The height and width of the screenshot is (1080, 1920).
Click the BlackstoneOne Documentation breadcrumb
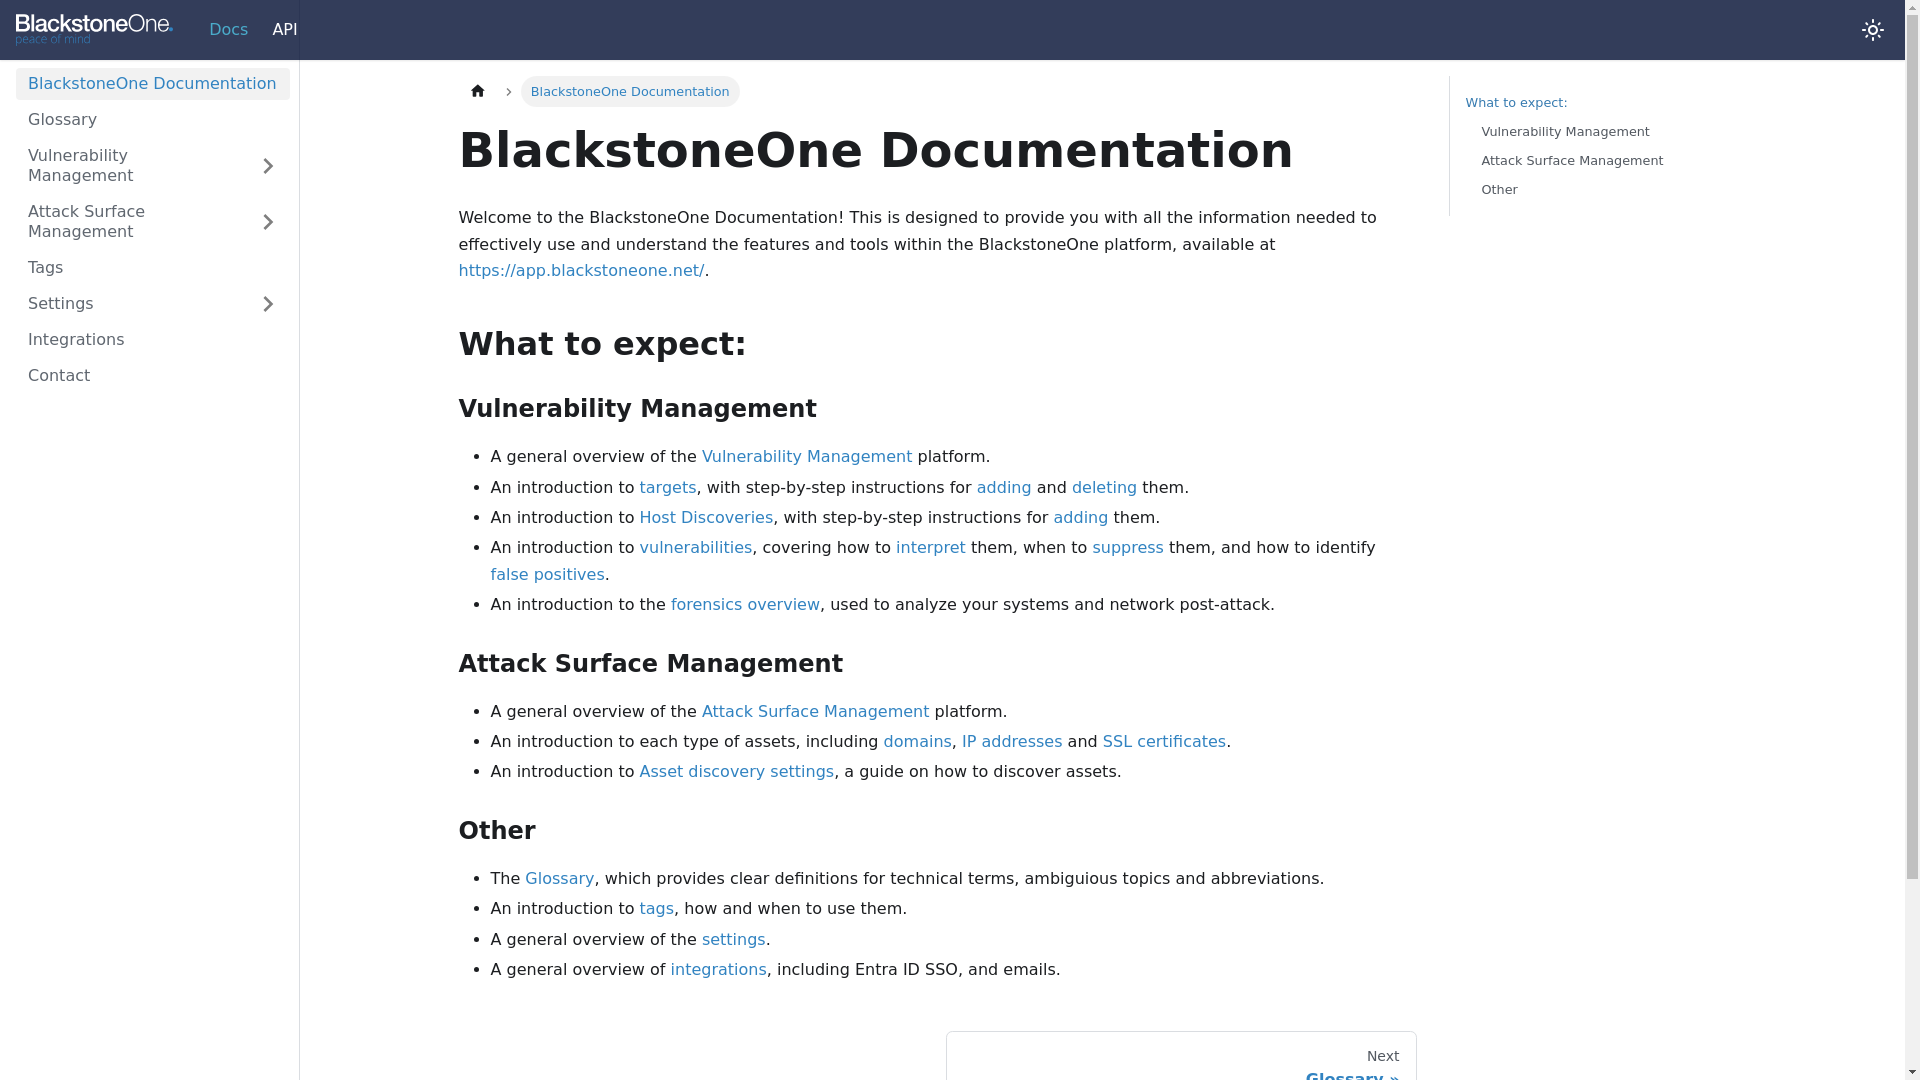tap(630, 92)
